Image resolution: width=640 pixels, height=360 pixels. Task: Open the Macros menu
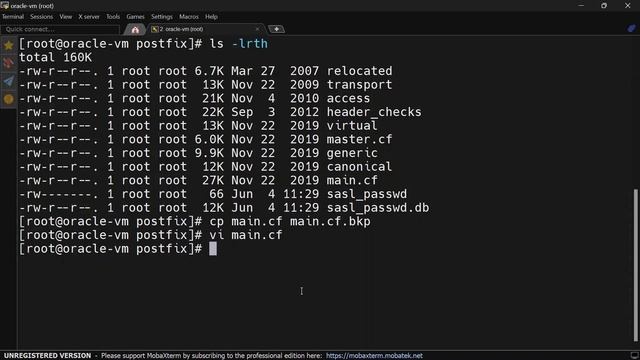pyautogui.click(x=189, y=17)
